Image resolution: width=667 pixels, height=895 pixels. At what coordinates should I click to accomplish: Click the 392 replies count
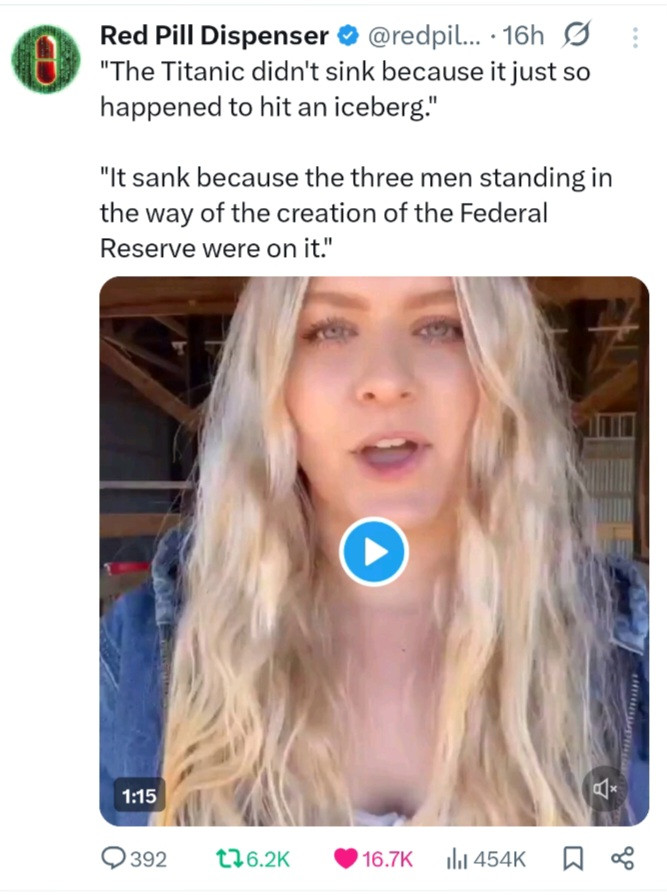pyautogui.click(x=149, y=859)
